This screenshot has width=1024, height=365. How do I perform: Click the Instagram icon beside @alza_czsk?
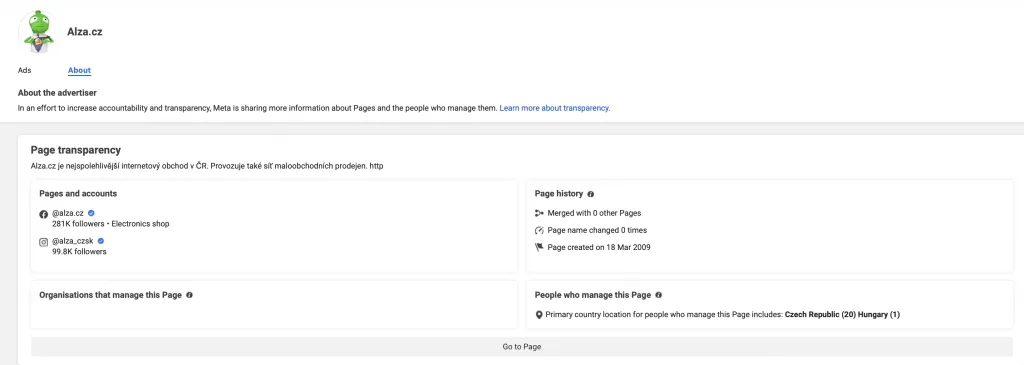[x=44, y=242]
